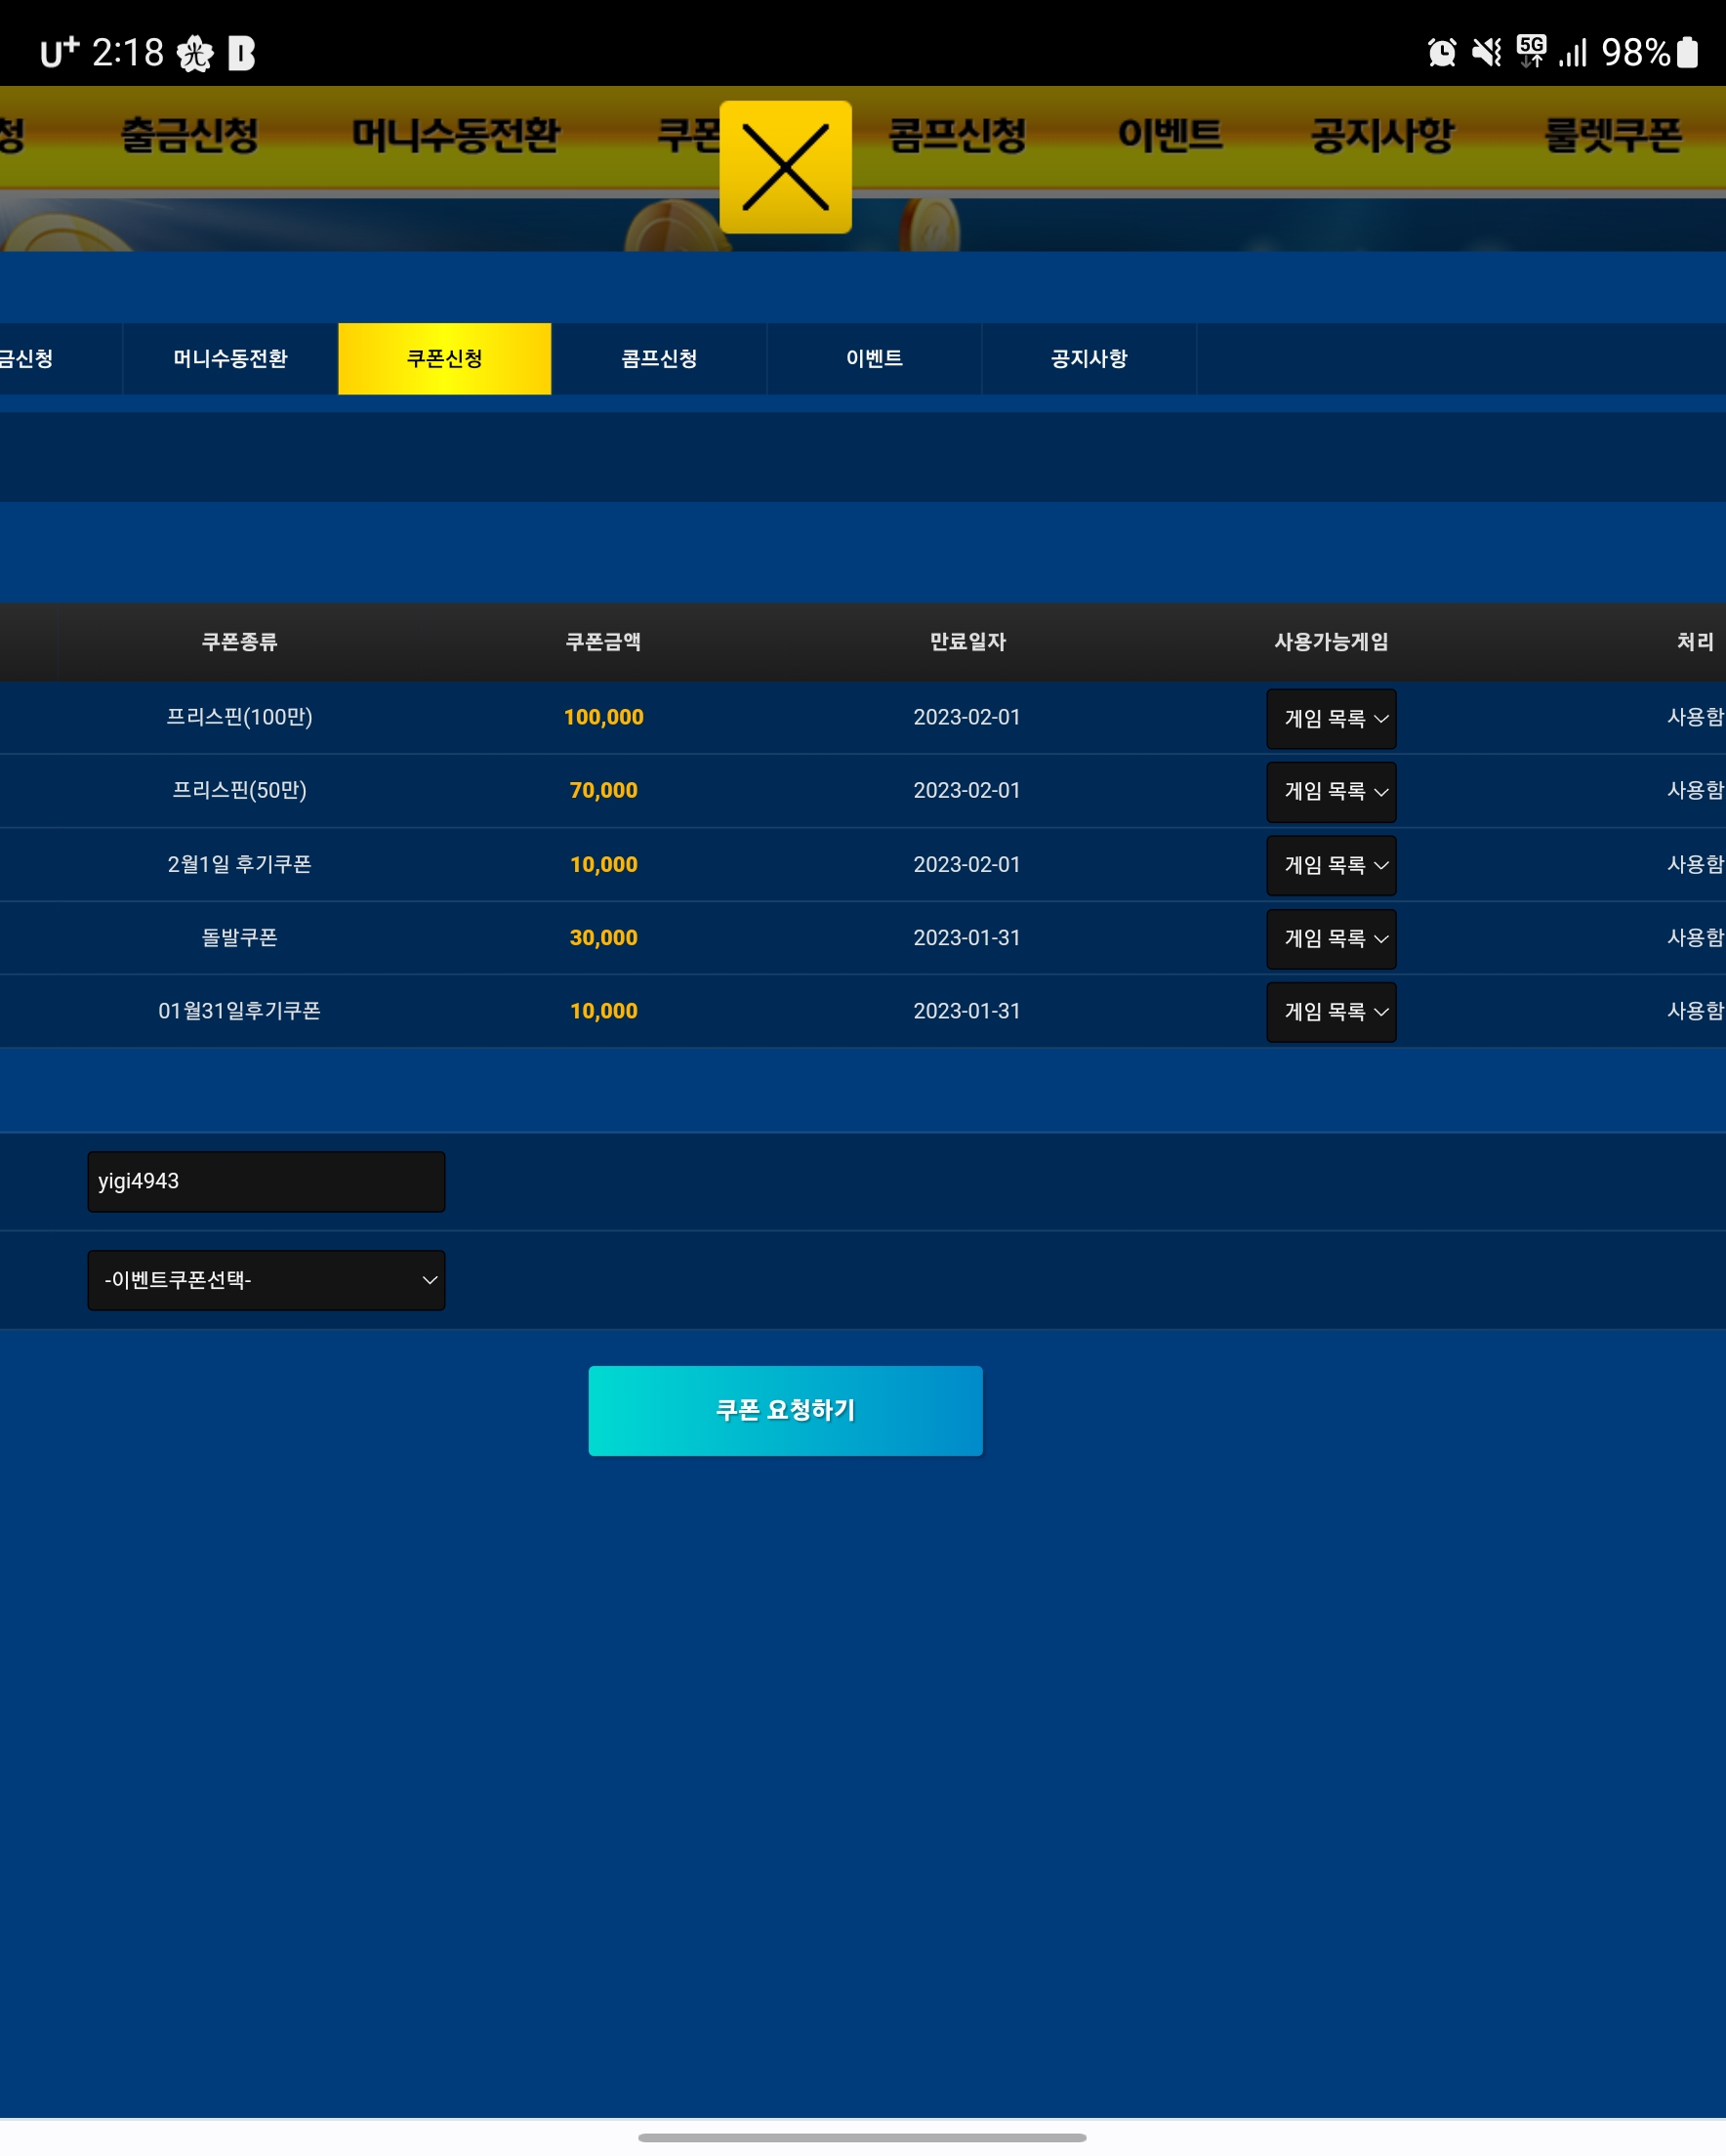This screenshot has height=2156, width=1726.
Task: Expand game list for 돌발쿠폰 row
Action: pos(1331,939)
